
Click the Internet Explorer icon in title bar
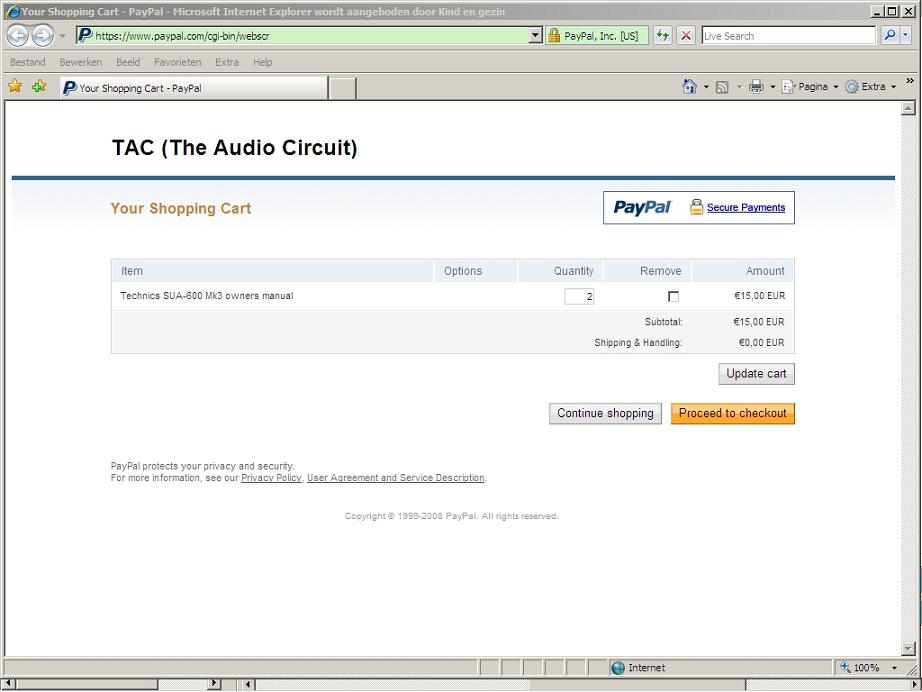12,11
